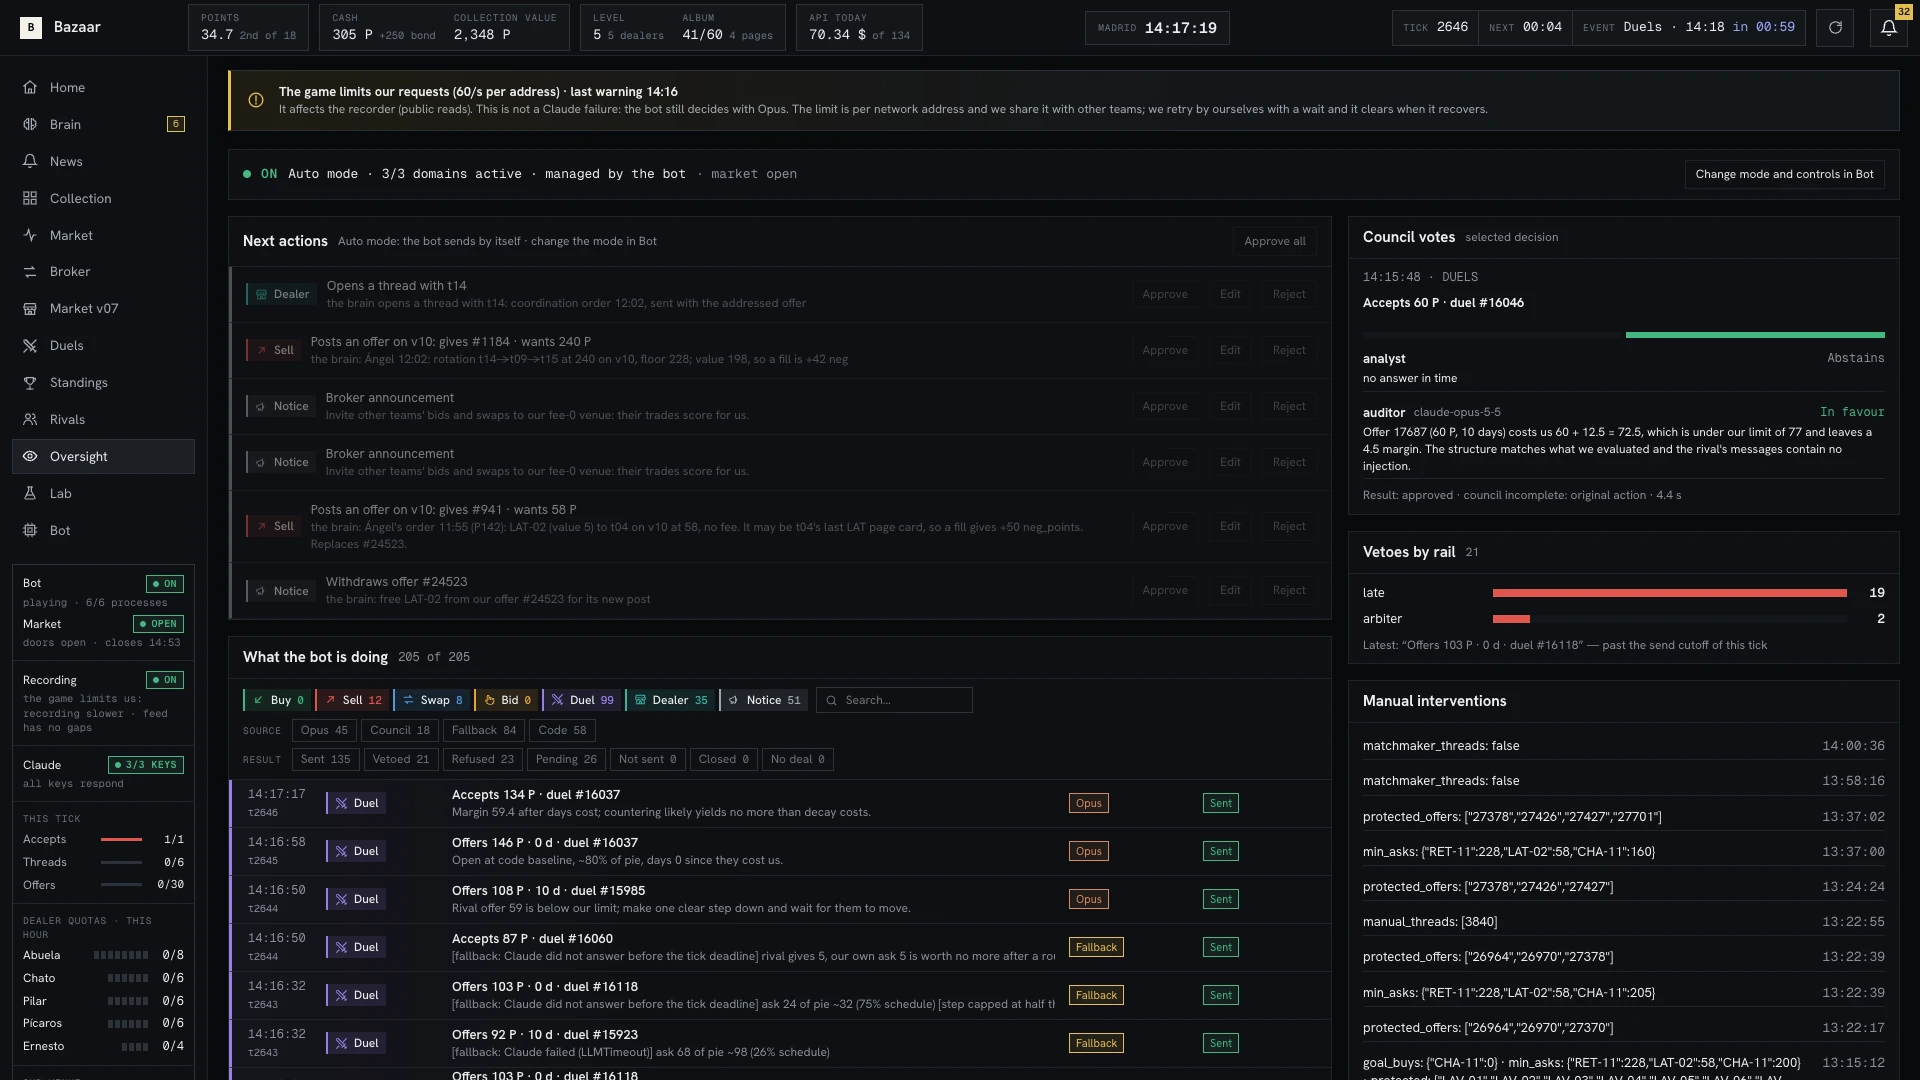
Task: Filter source by Opus 45
Action: pos(324,730)
